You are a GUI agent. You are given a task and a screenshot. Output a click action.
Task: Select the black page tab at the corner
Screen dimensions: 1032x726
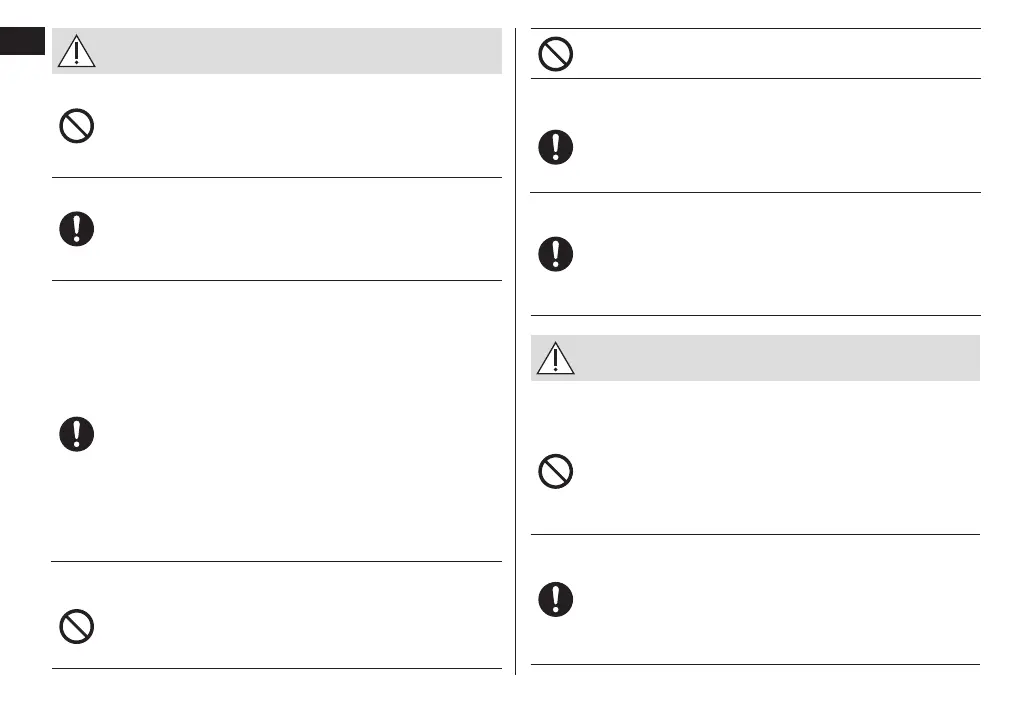tap(23, 43)
